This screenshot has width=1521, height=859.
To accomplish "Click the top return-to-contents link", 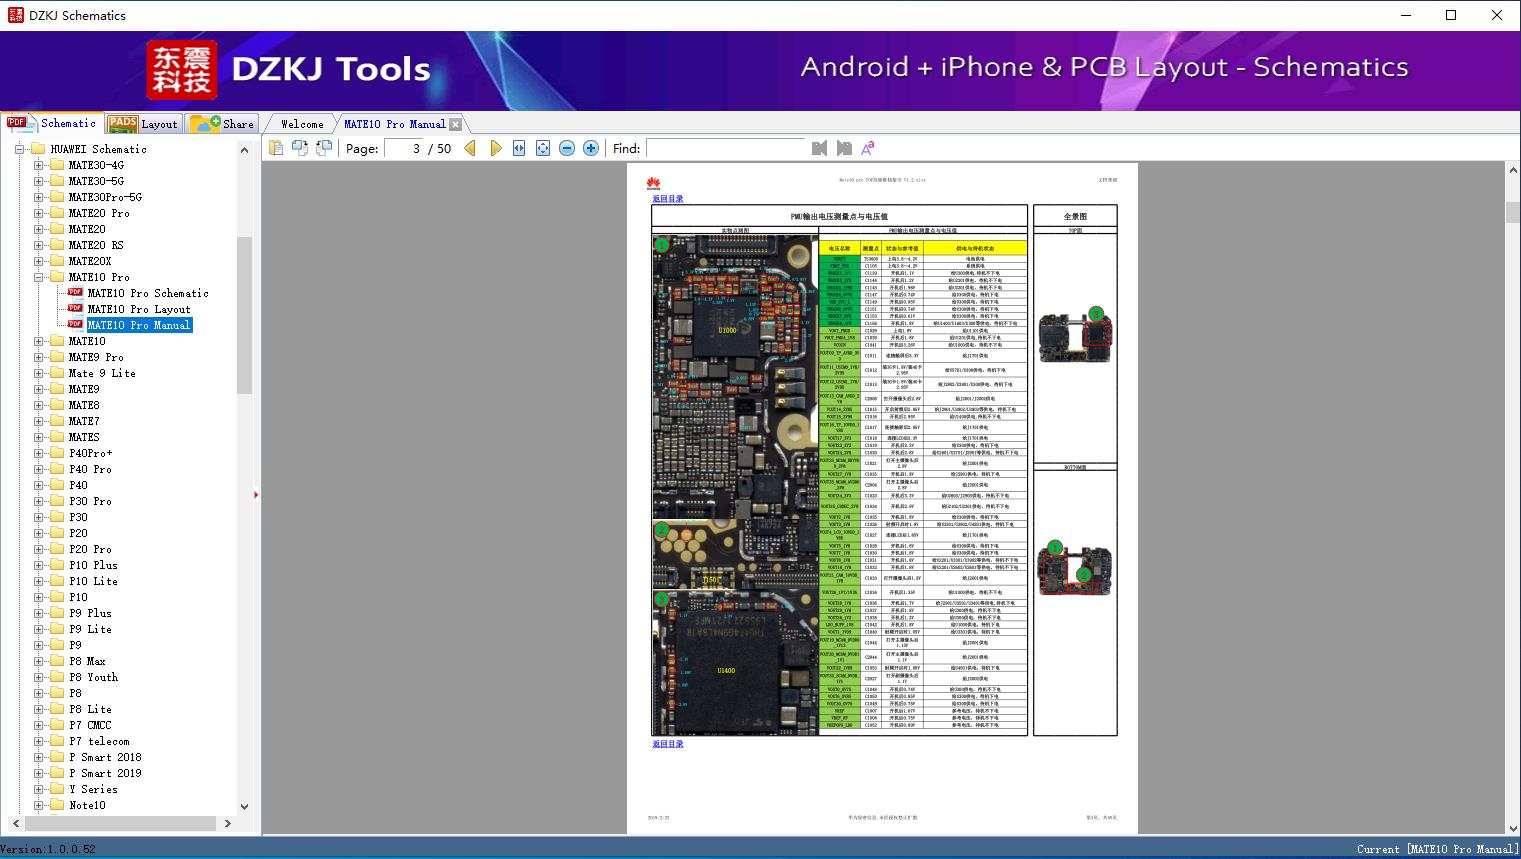I will pyautogui.click(x=668, y=199).
